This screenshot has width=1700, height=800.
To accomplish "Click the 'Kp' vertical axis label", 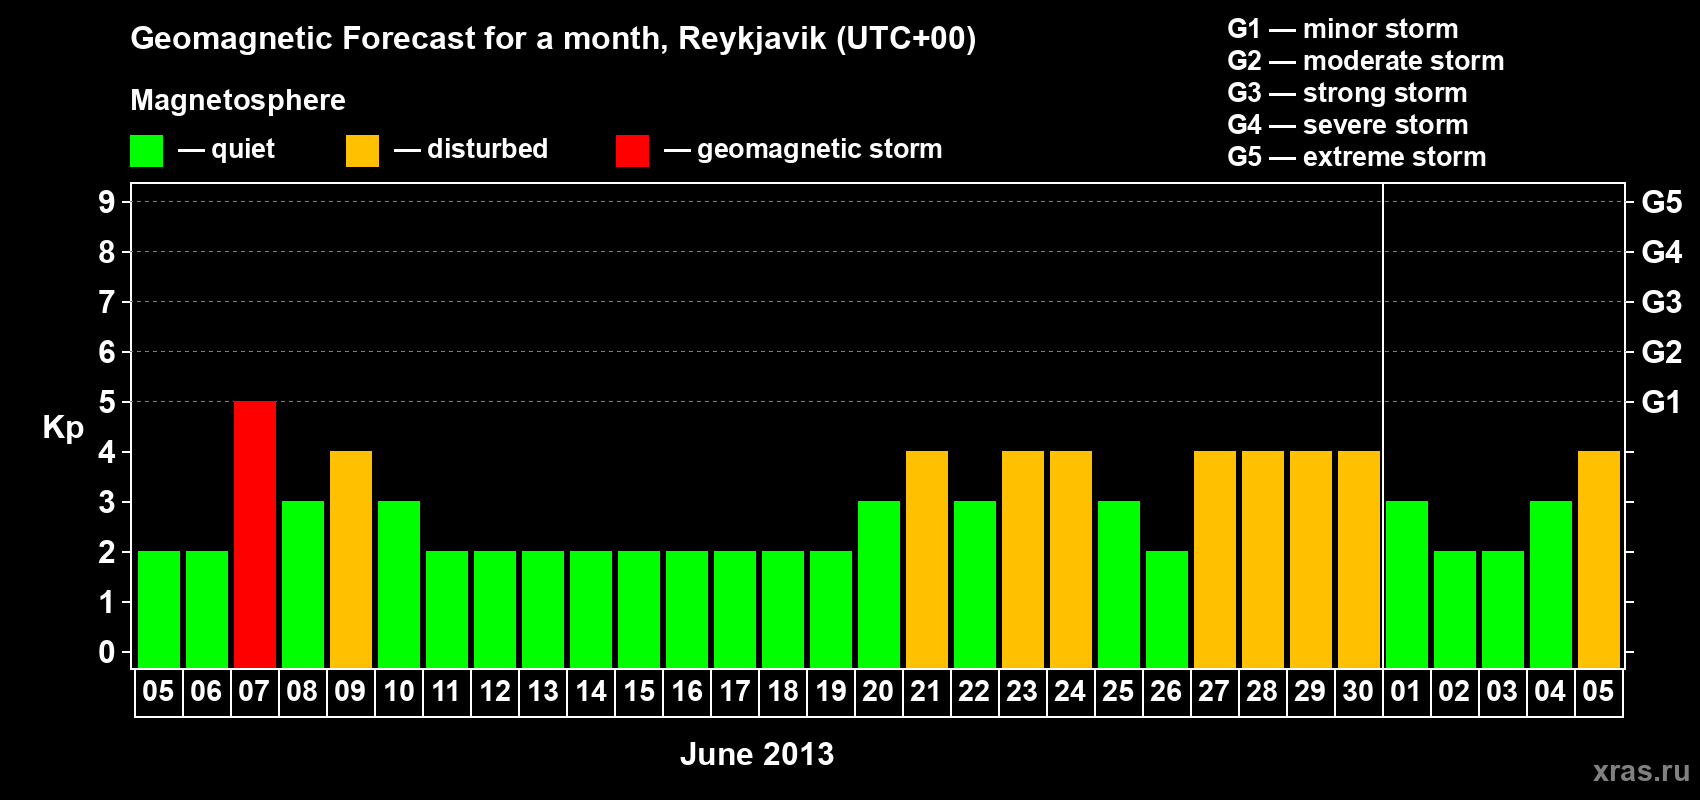I will [x=63, y=428].
